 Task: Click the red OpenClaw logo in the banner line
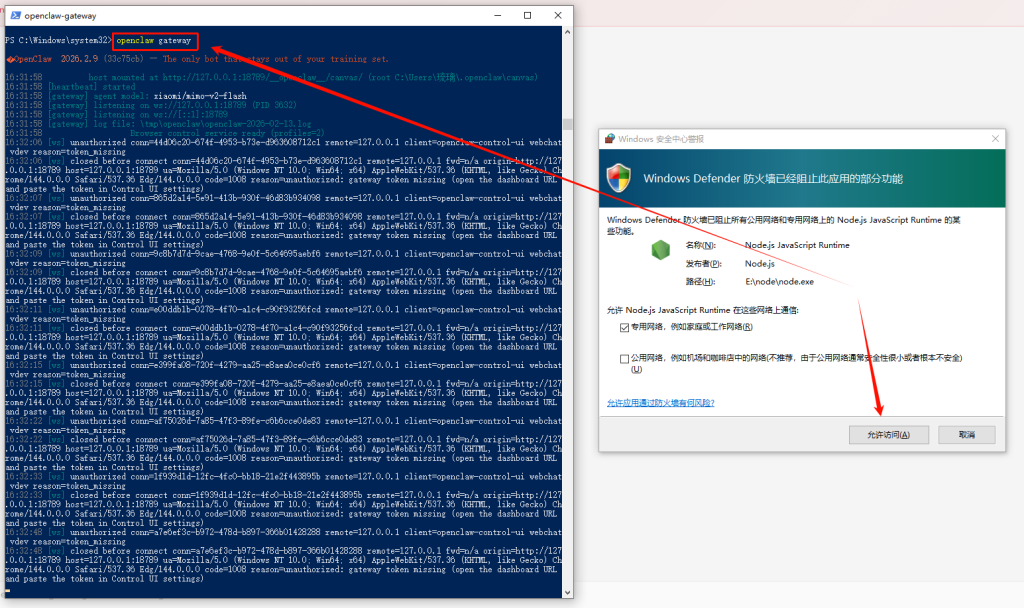[x=9, y=59]
